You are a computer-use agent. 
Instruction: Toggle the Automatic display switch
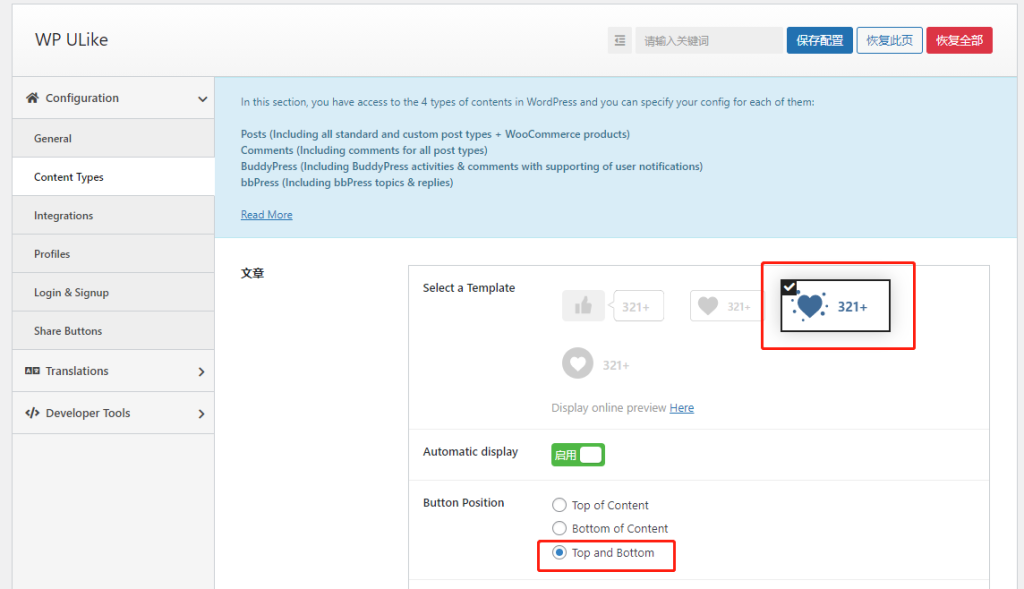[578, 455]
